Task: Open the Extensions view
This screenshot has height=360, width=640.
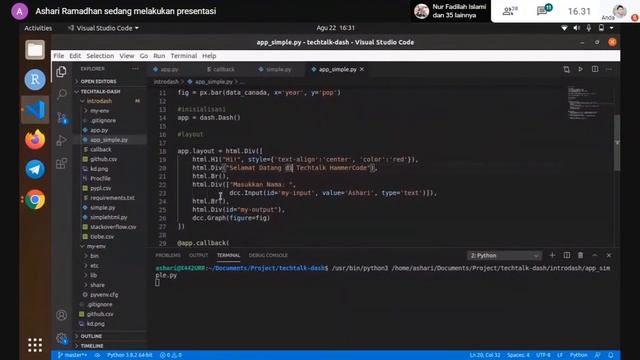Action: 62,164
